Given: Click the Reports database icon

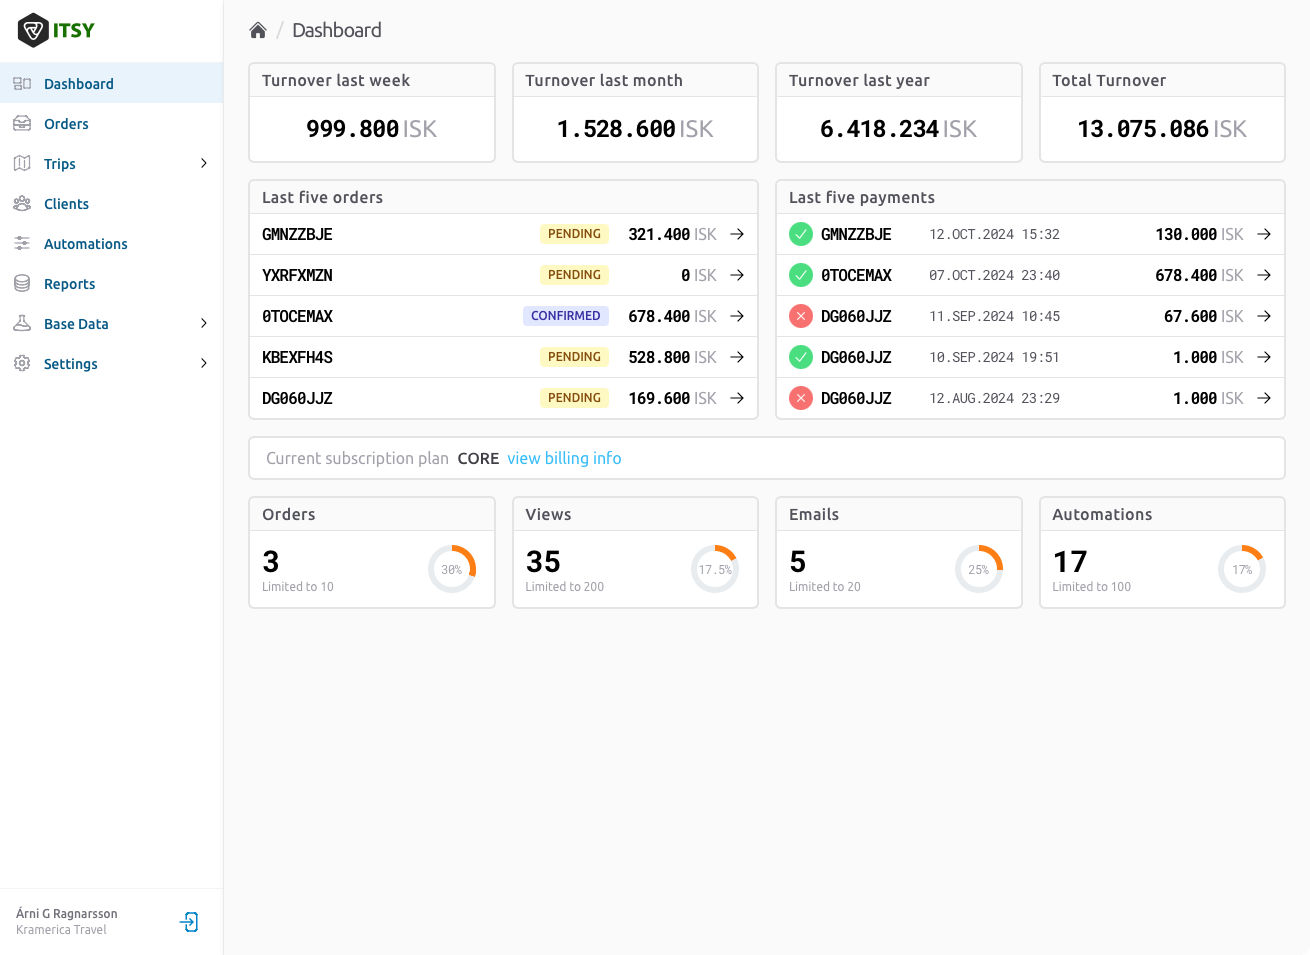Looking at the screenshot, I should [x=22, y=283].
